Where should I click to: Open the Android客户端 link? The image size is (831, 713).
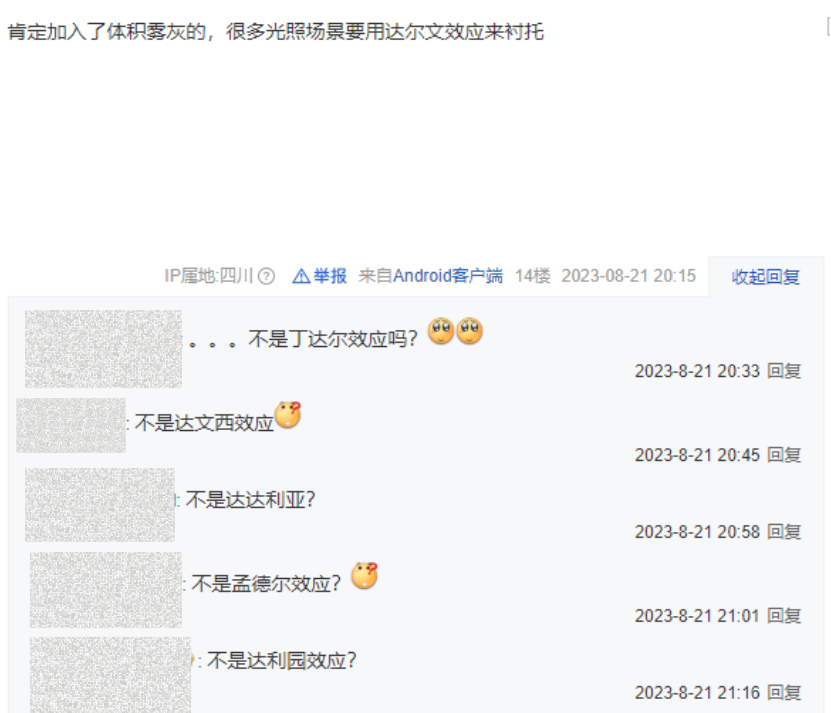[448, 276]
